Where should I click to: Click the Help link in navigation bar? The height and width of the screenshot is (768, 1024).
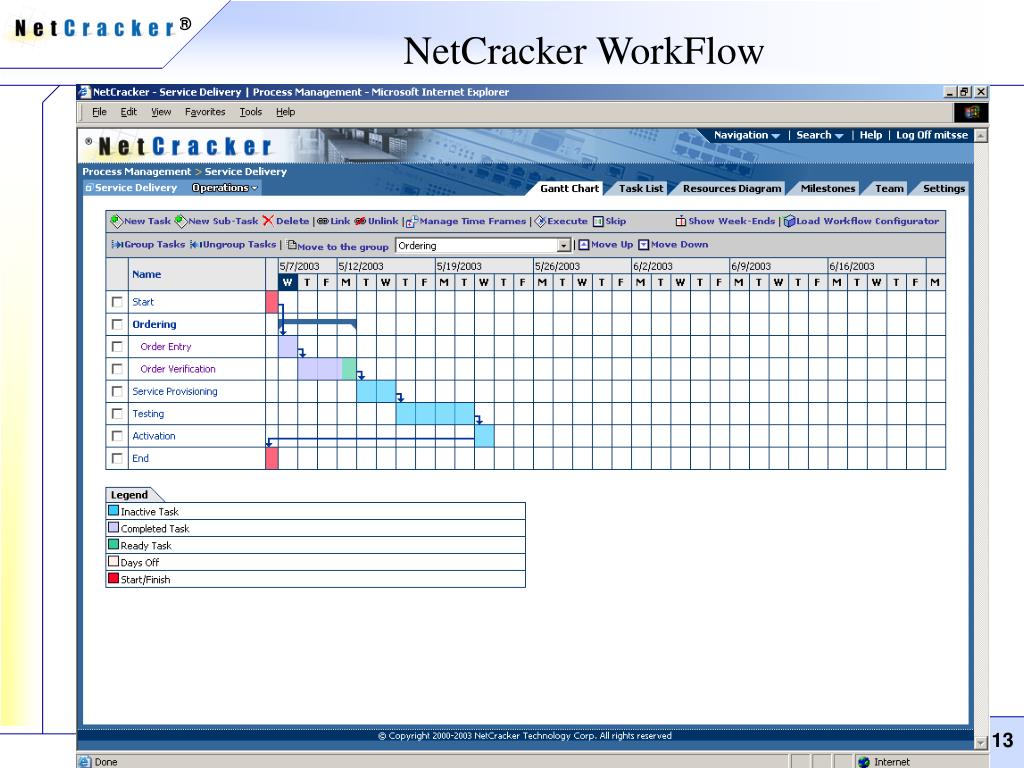[x=871, y=135]
